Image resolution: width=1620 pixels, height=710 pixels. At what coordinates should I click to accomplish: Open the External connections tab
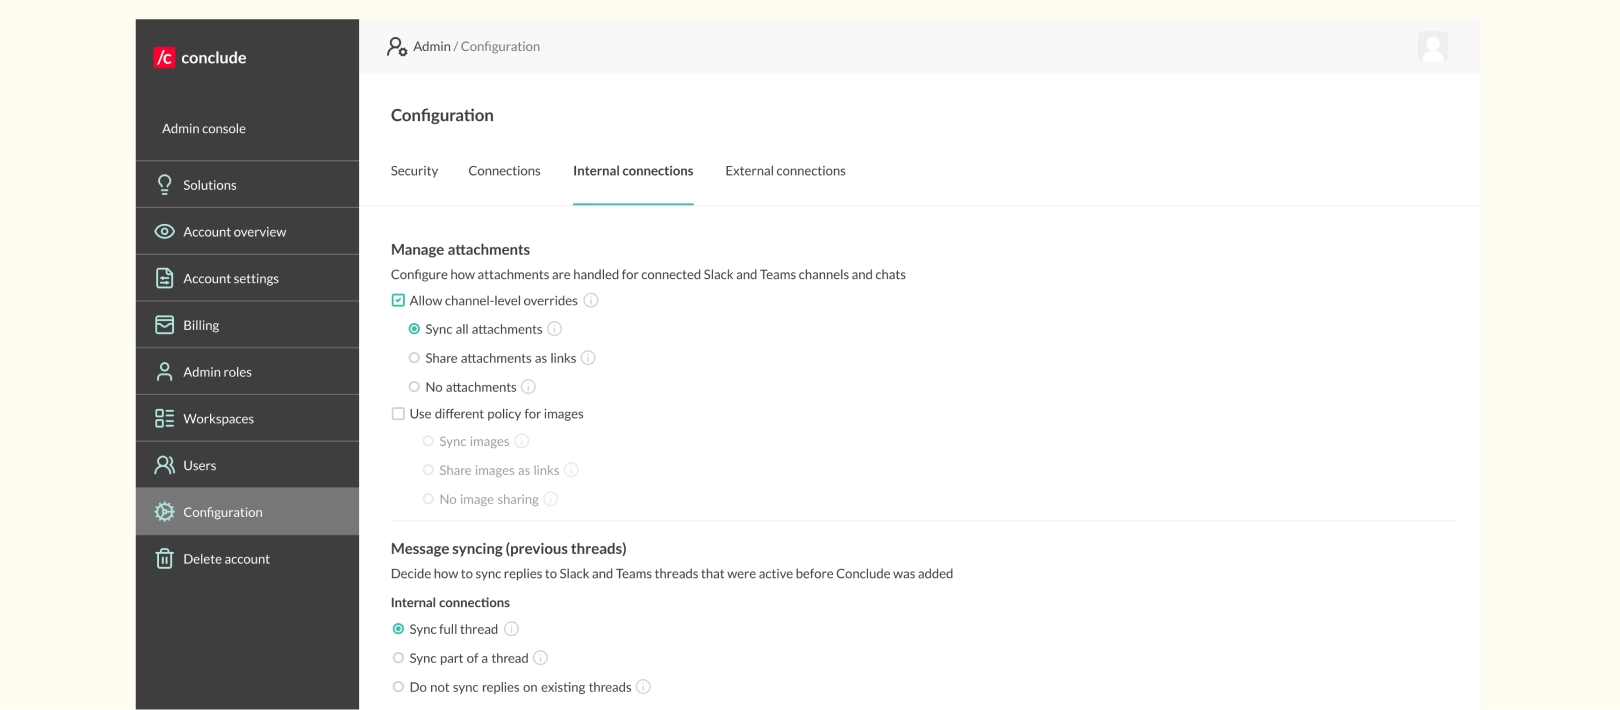point(785,170)
